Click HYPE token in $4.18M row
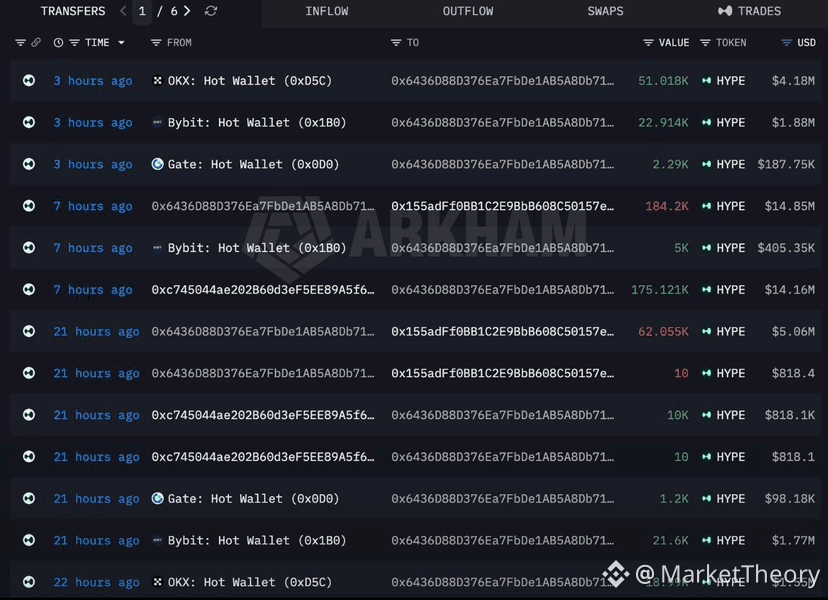828x600 pixels. coord(730,81)
